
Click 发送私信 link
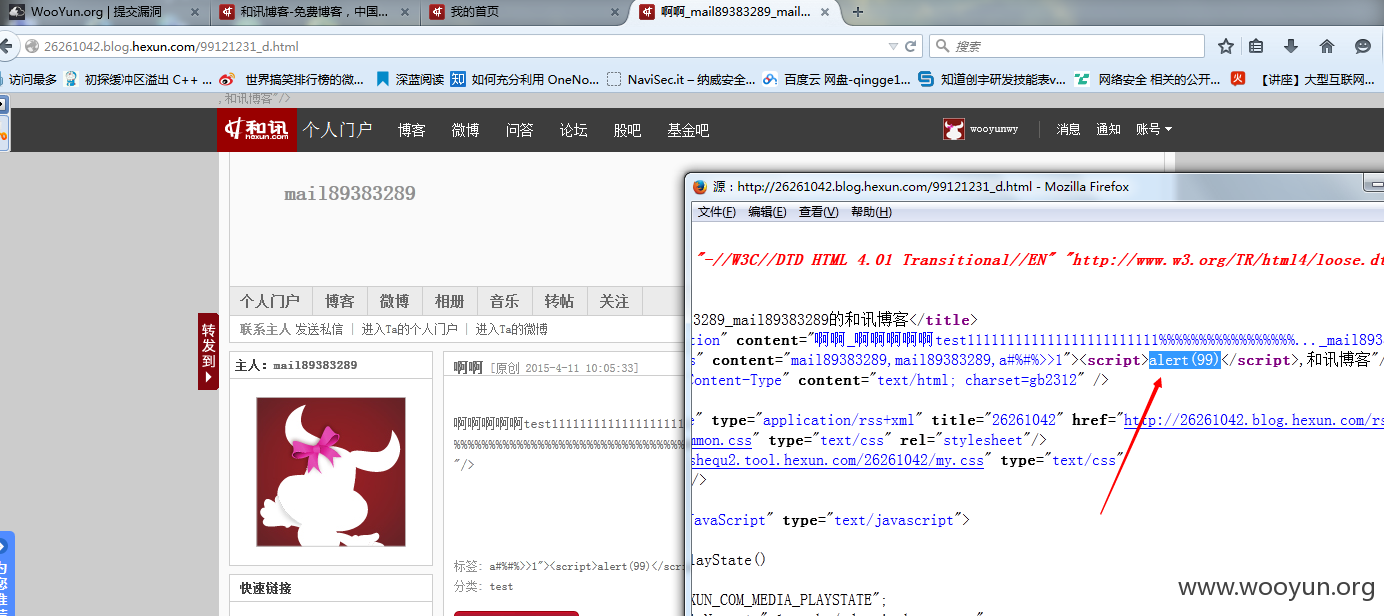click(319, 329)
